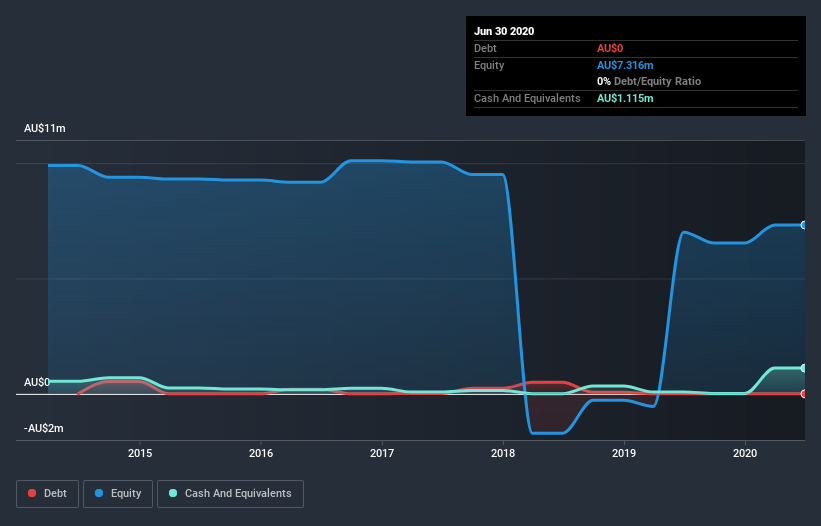Click the Cash And Equivalents endpoint marker
Screen dimensions: 821x526
coord(804,368)
